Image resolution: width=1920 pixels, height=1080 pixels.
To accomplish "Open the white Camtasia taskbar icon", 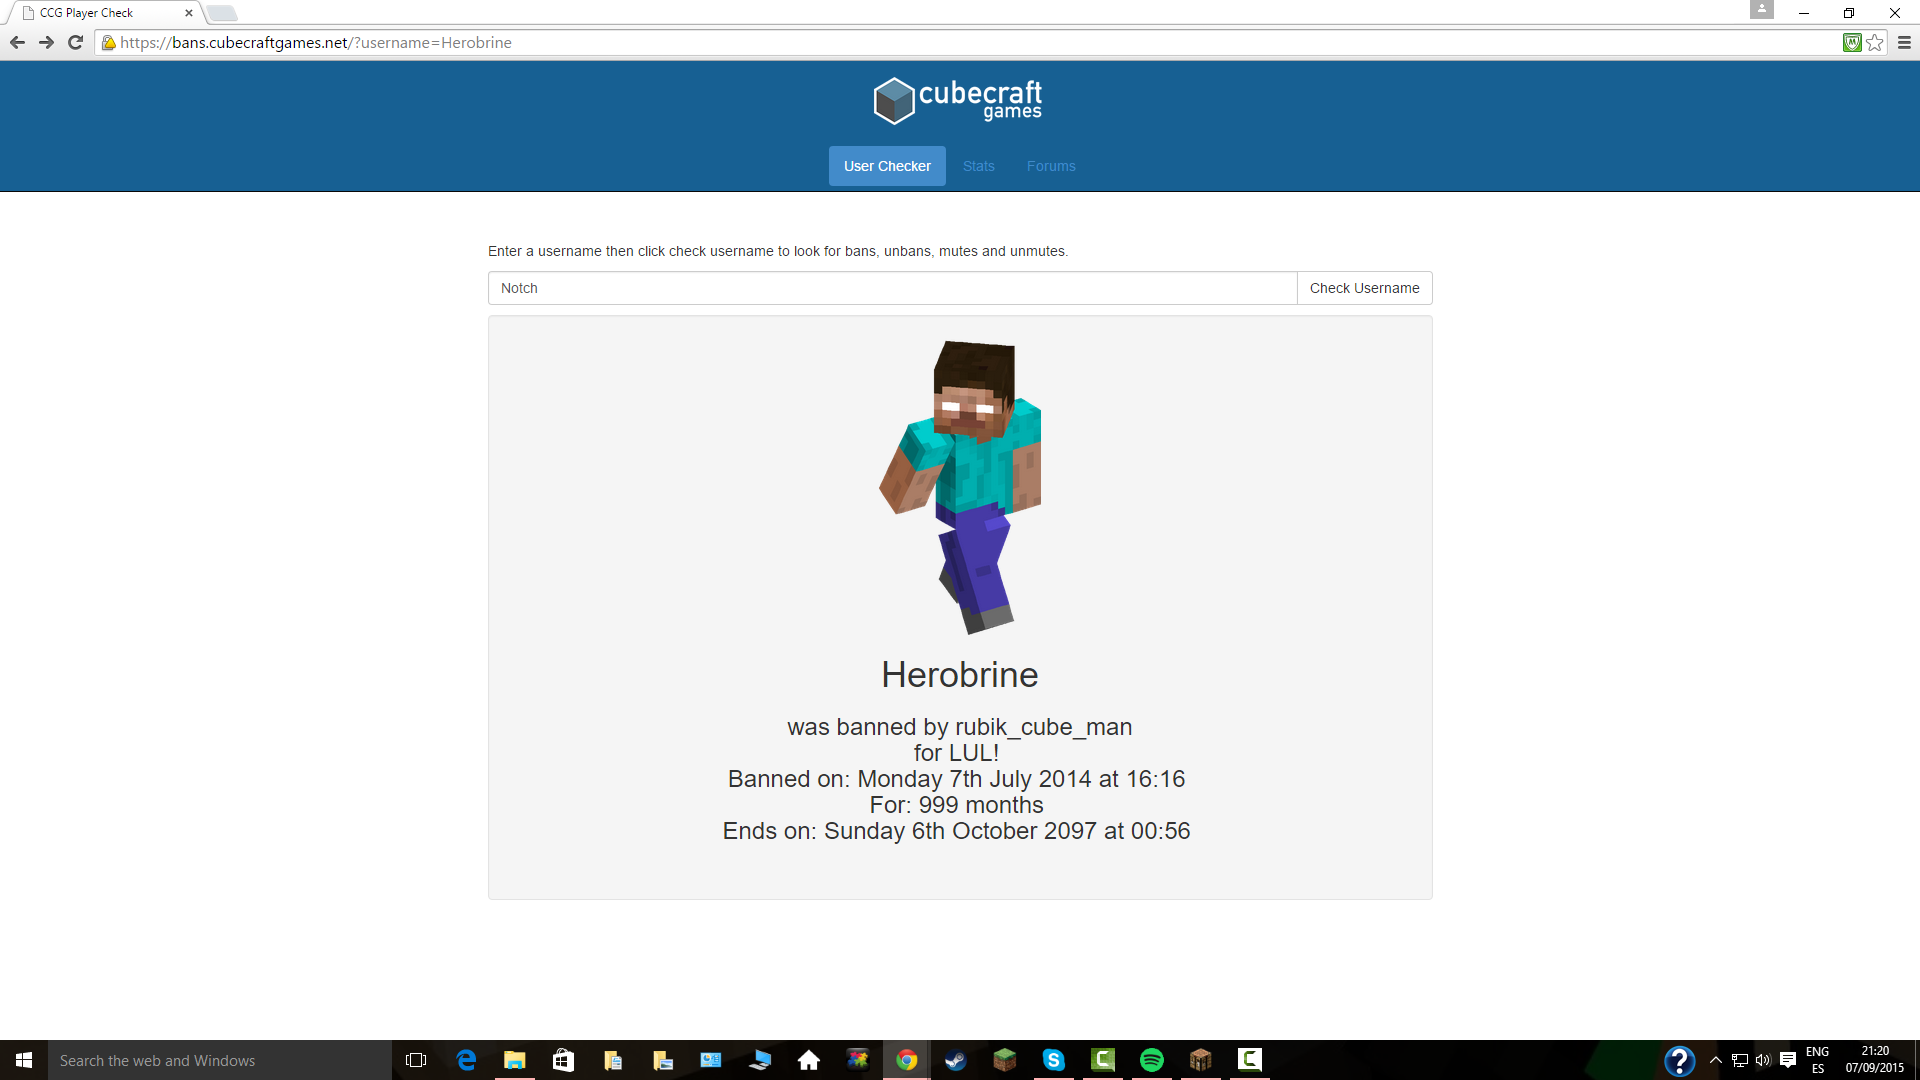I will (1250, 1060).
